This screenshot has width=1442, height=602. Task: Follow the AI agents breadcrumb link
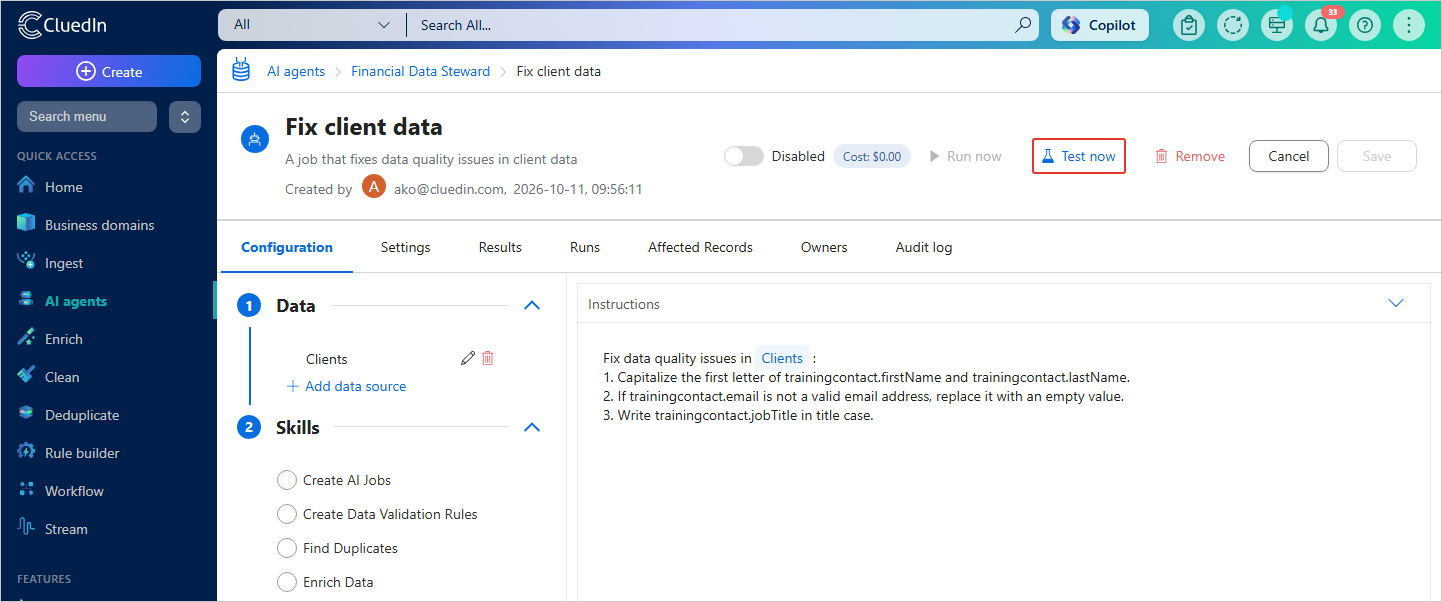click(296, 71)
